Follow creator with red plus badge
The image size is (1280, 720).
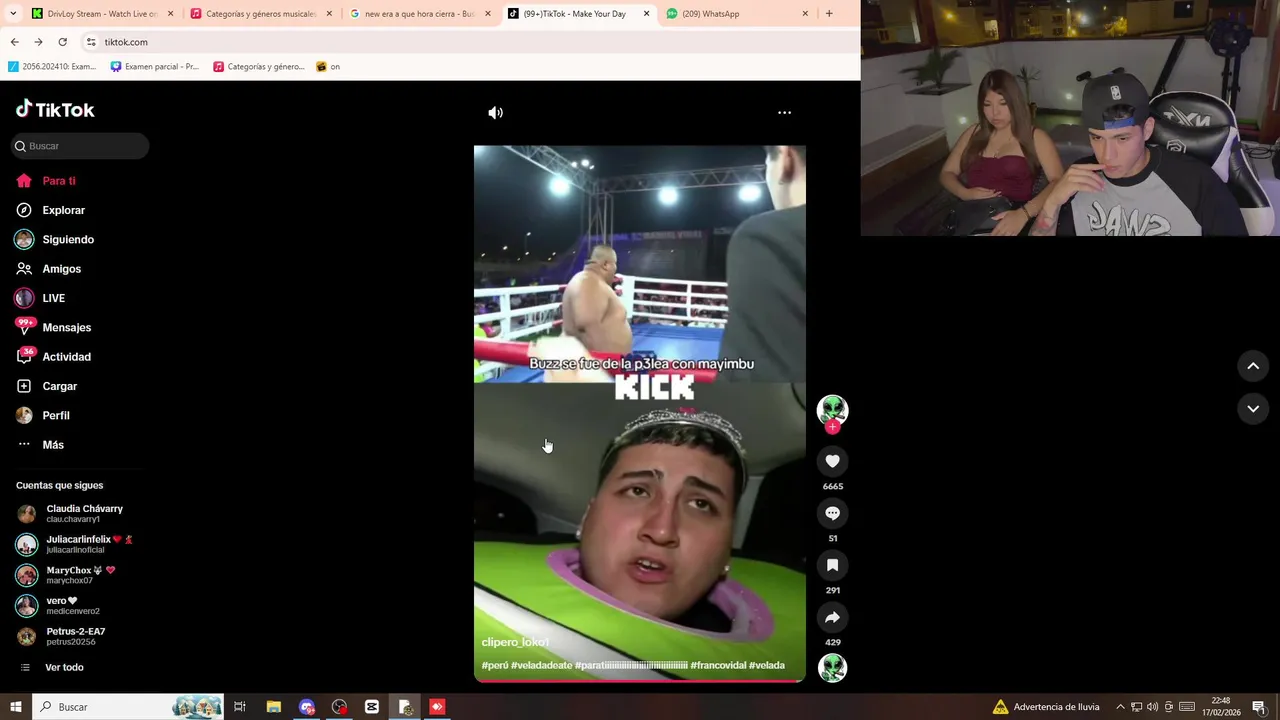[x=832, y=427]
